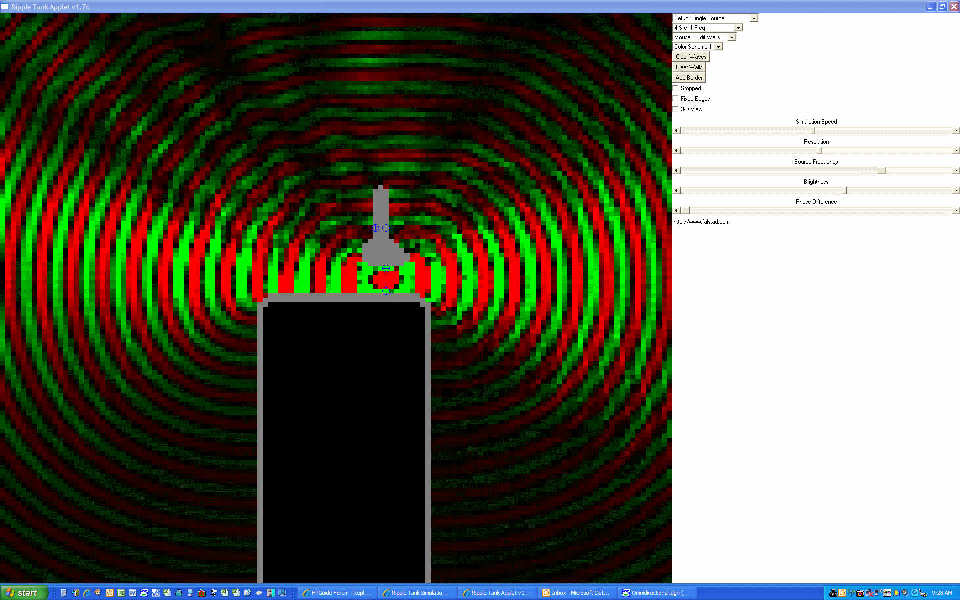Decrease Simulation Speed with left arrow
This screenshot has height=600, width=960.
pyautogui.click(x=677, y=130)
